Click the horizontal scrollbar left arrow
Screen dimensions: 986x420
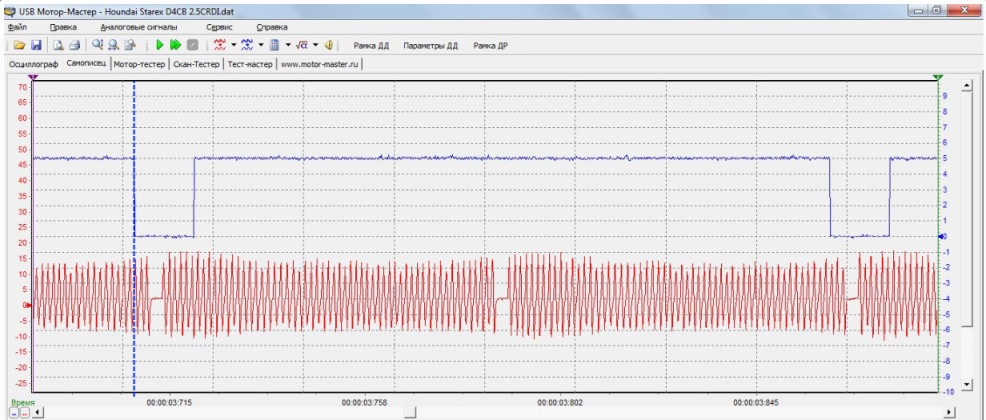(x=37, y=412)
